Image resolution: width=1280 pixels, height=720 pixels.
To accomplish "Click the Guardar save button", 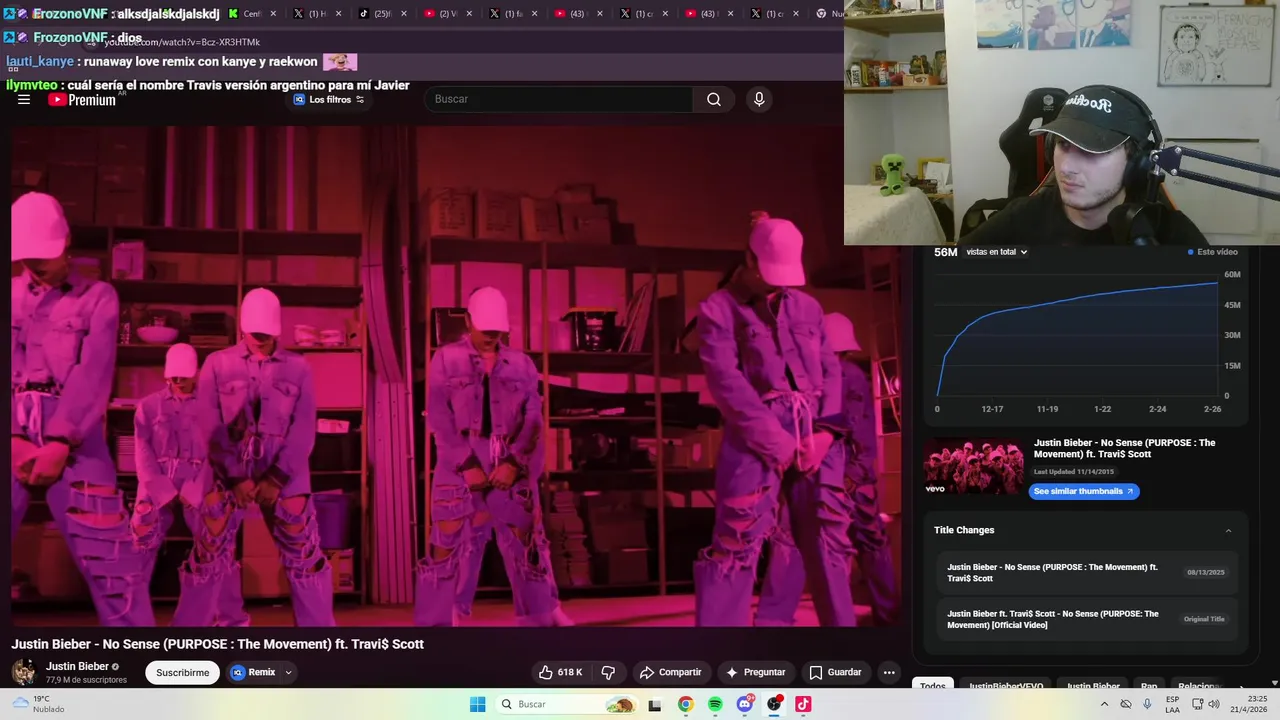I will [835, 672].
